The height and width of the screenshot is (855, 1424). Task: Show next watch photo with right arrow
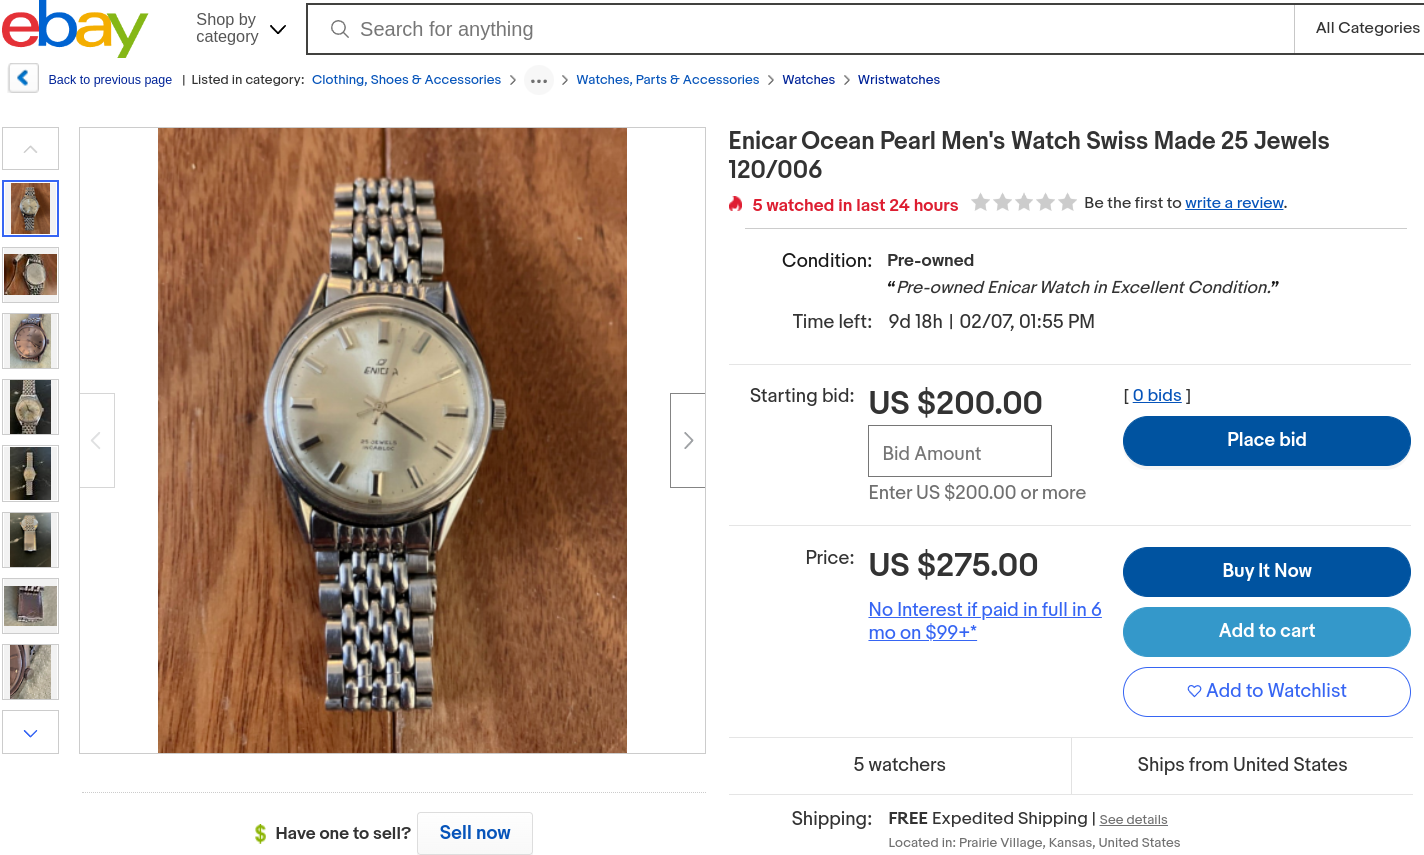tap(687, 440)
